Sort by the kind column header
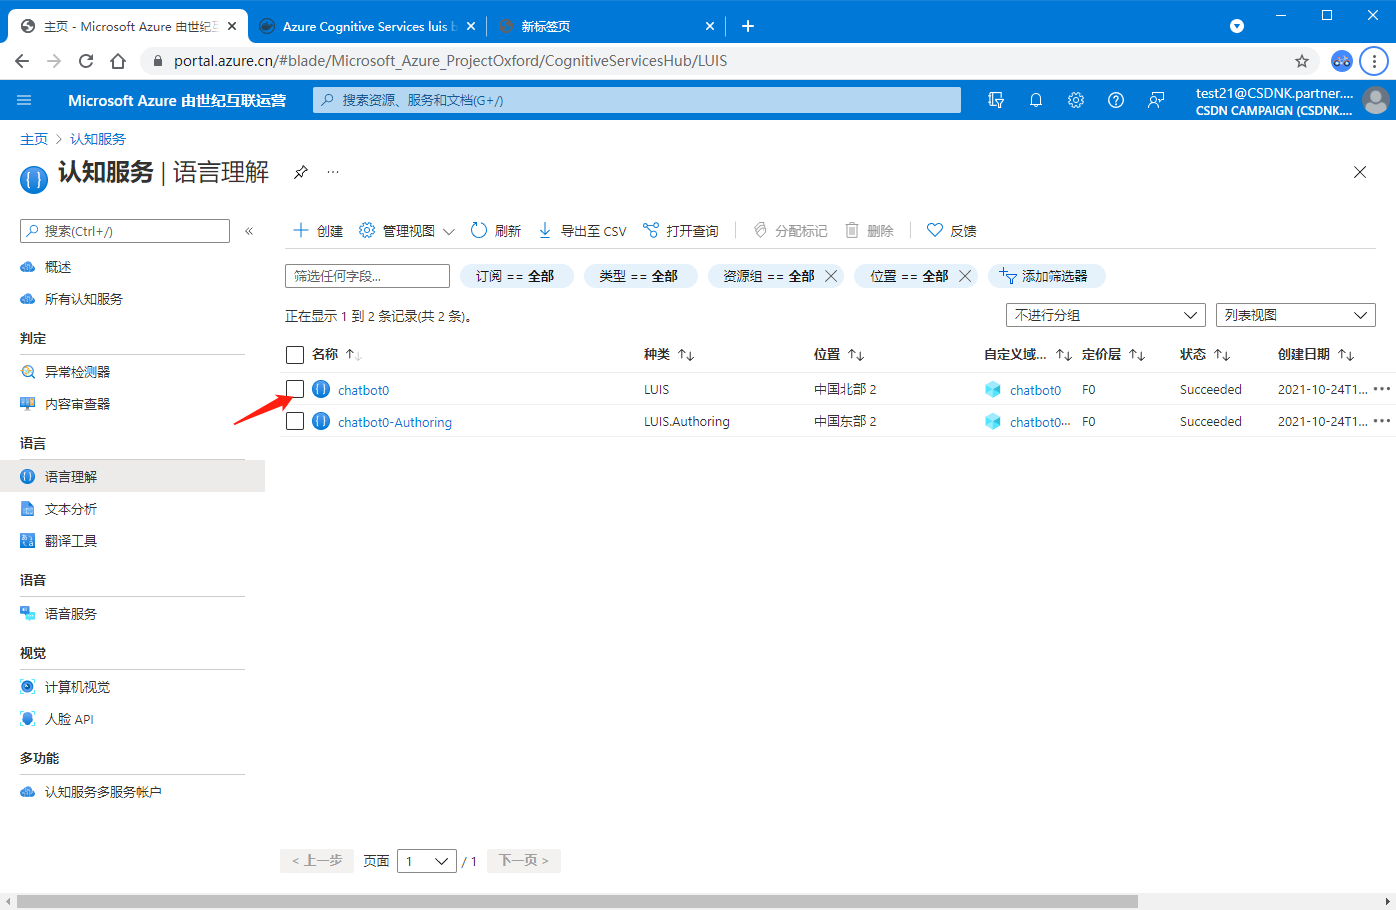Screen dimensions: 1396x910 coord(669,355)
